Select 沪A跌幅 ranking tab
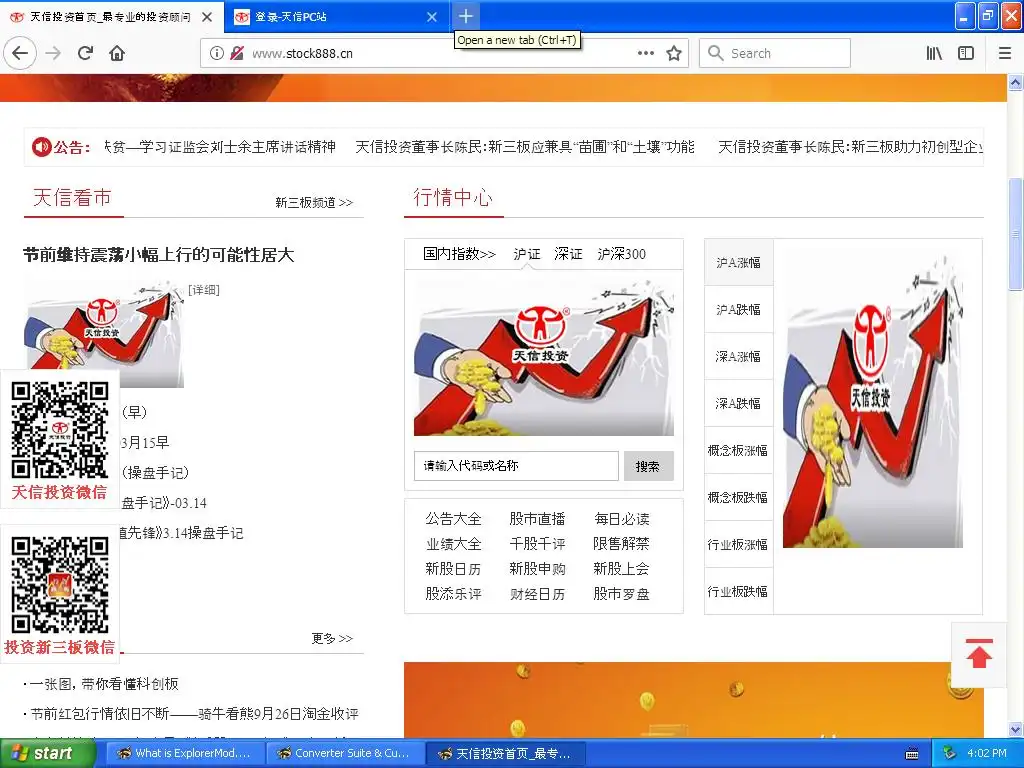The width and height of the screenshot is (1024, 768). [x=739, y=310]
